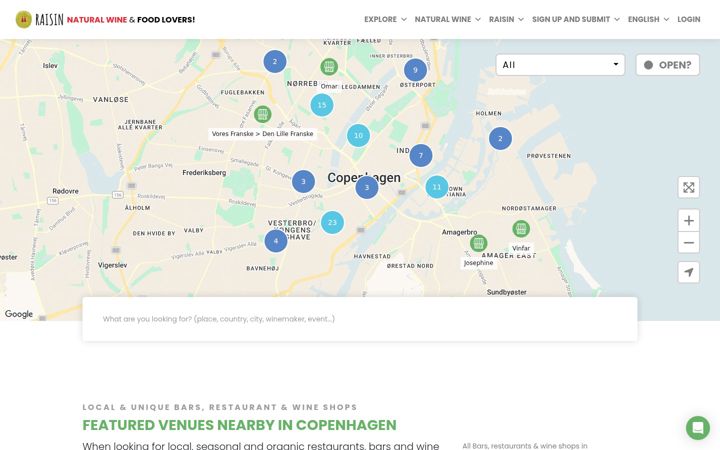Open the cluster with 23 venues
Image resolution: width=720 pixels, height=450 pixels.
pyautogui.click(x=332, y=222)
